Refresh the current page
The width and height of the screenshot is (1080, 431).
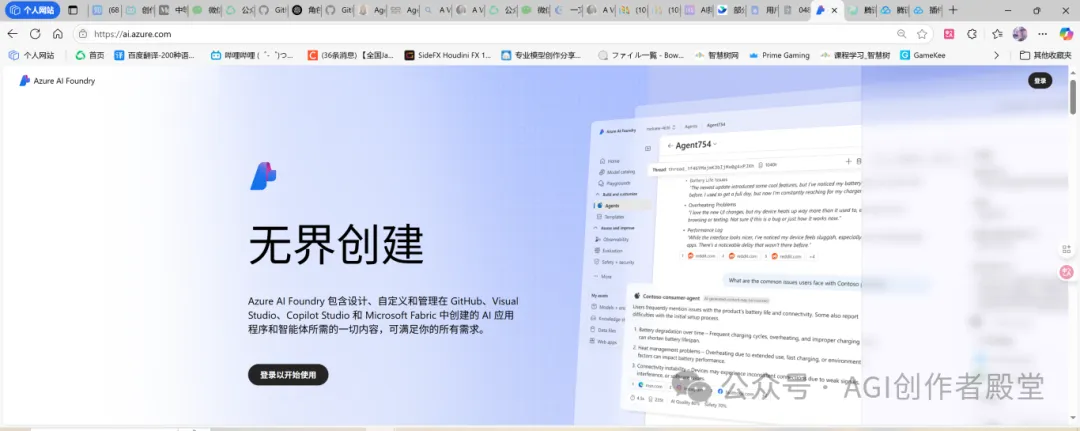(x=35, y=34)
